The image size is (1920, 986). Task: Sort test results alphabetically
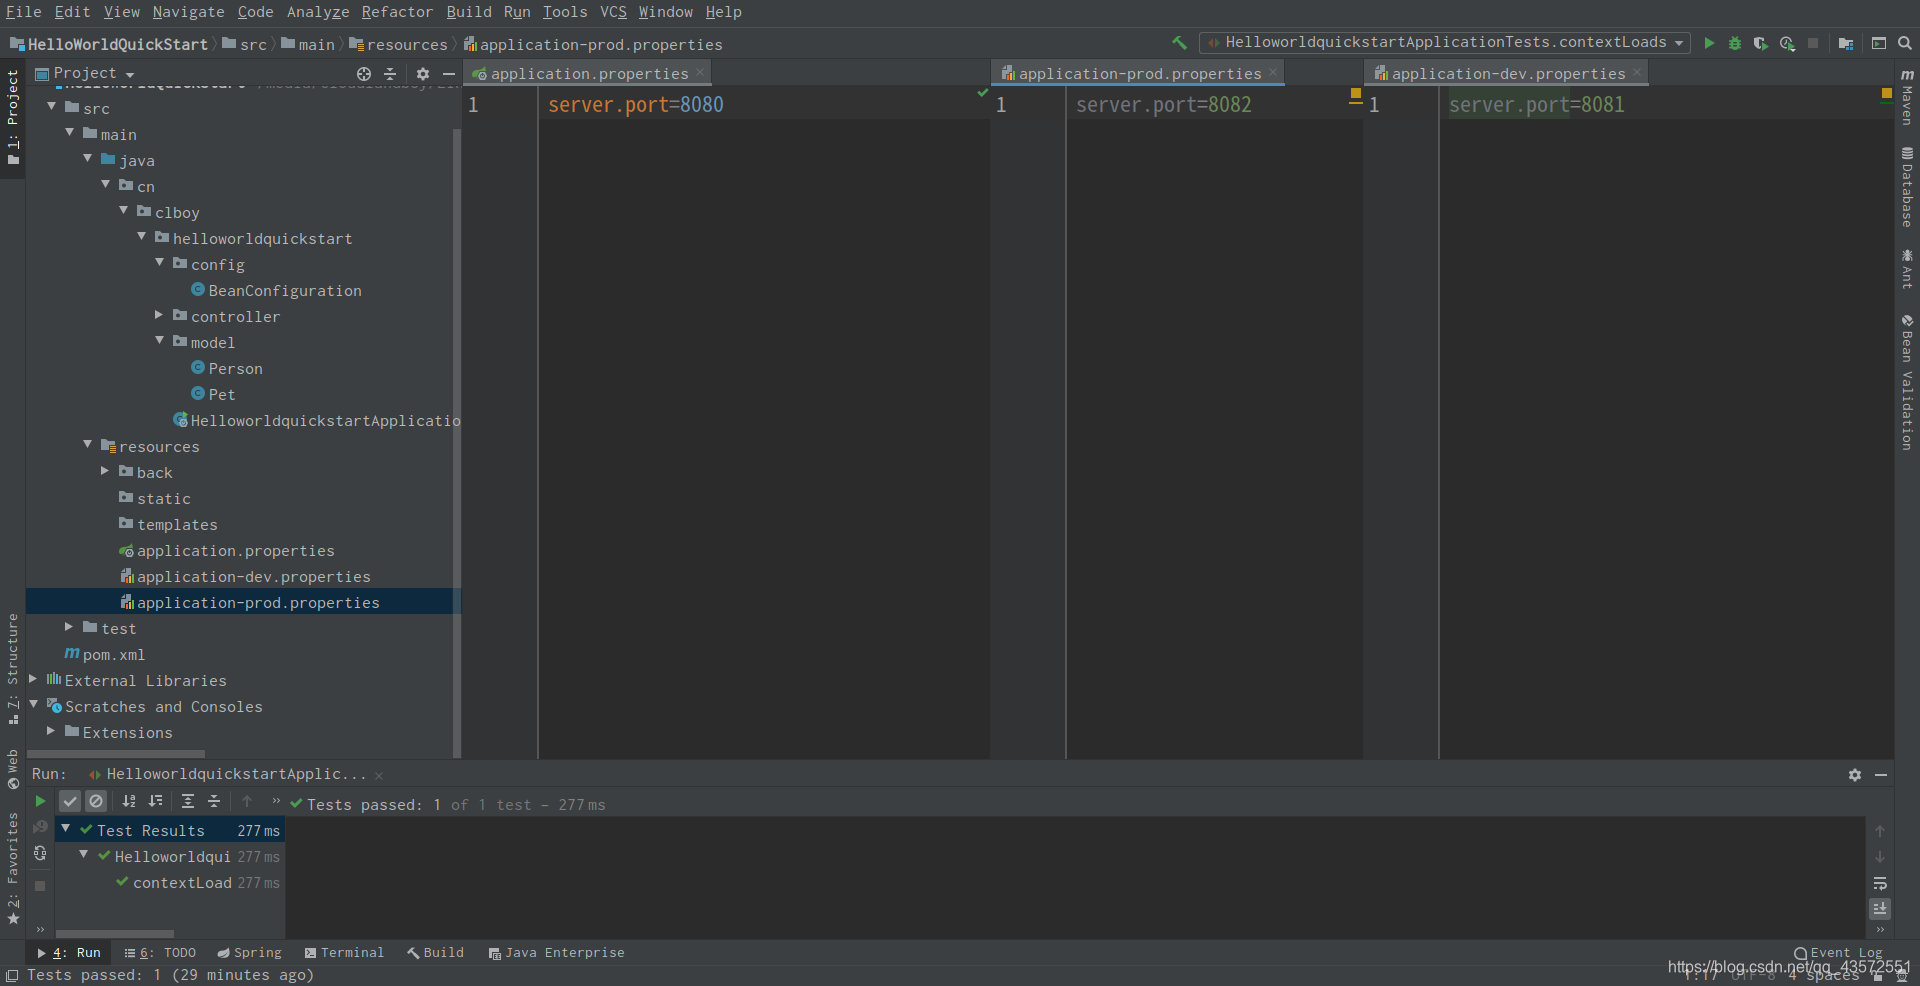click(129, 801)
